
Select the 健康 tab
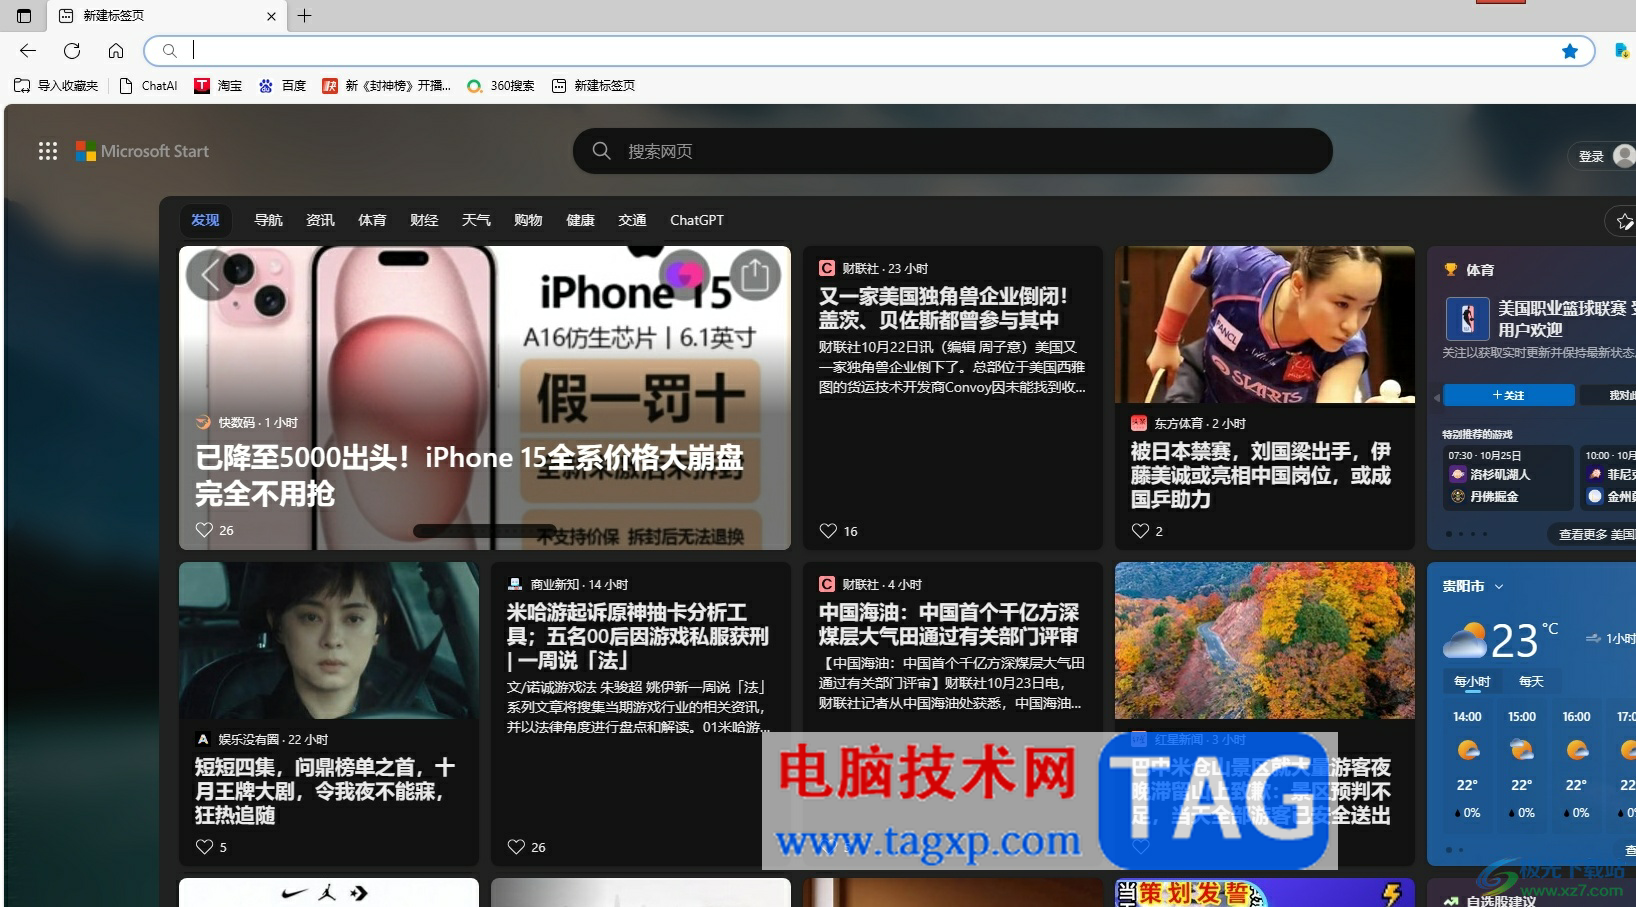coord(580,220)
